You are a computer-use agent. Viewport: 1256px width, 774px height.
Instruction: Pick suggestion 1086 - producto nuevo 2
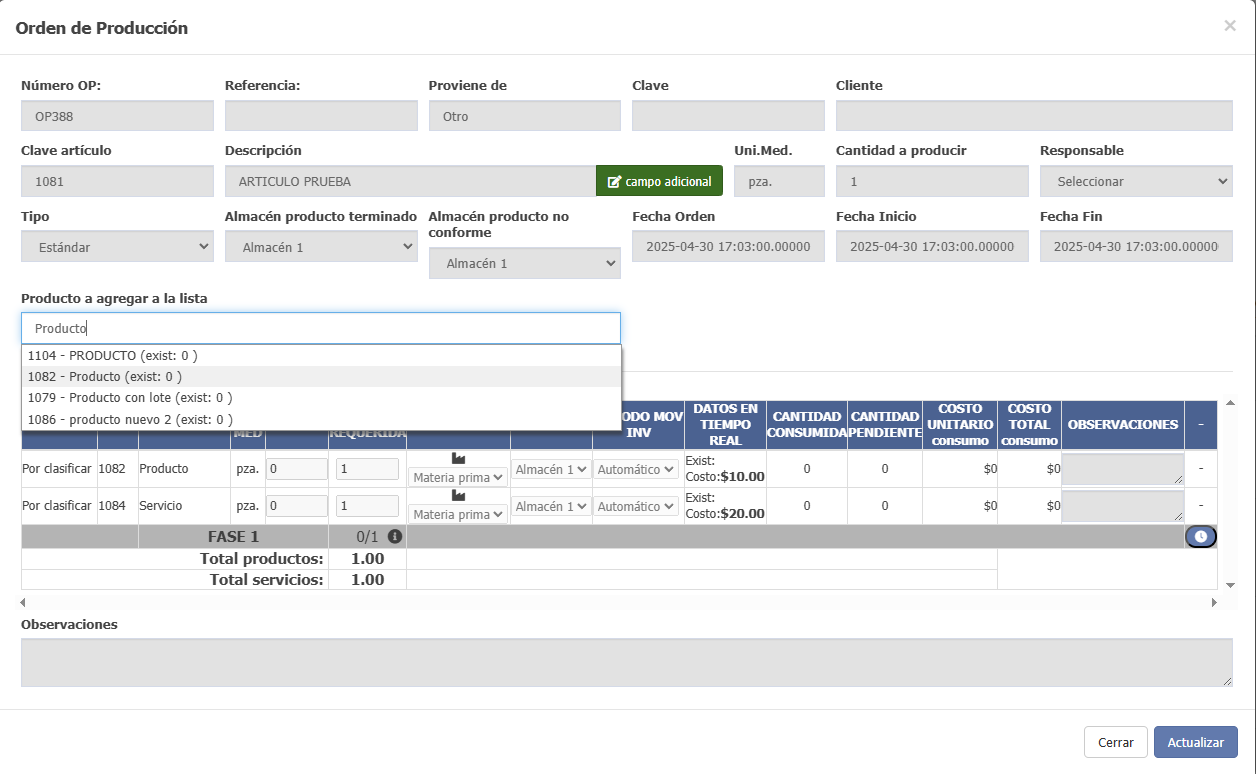[130, 420]
